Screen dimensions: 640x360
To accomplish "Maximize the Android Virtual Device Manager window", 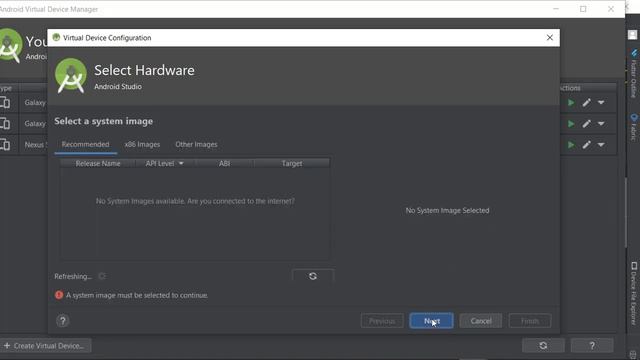I will click(583, 9).
